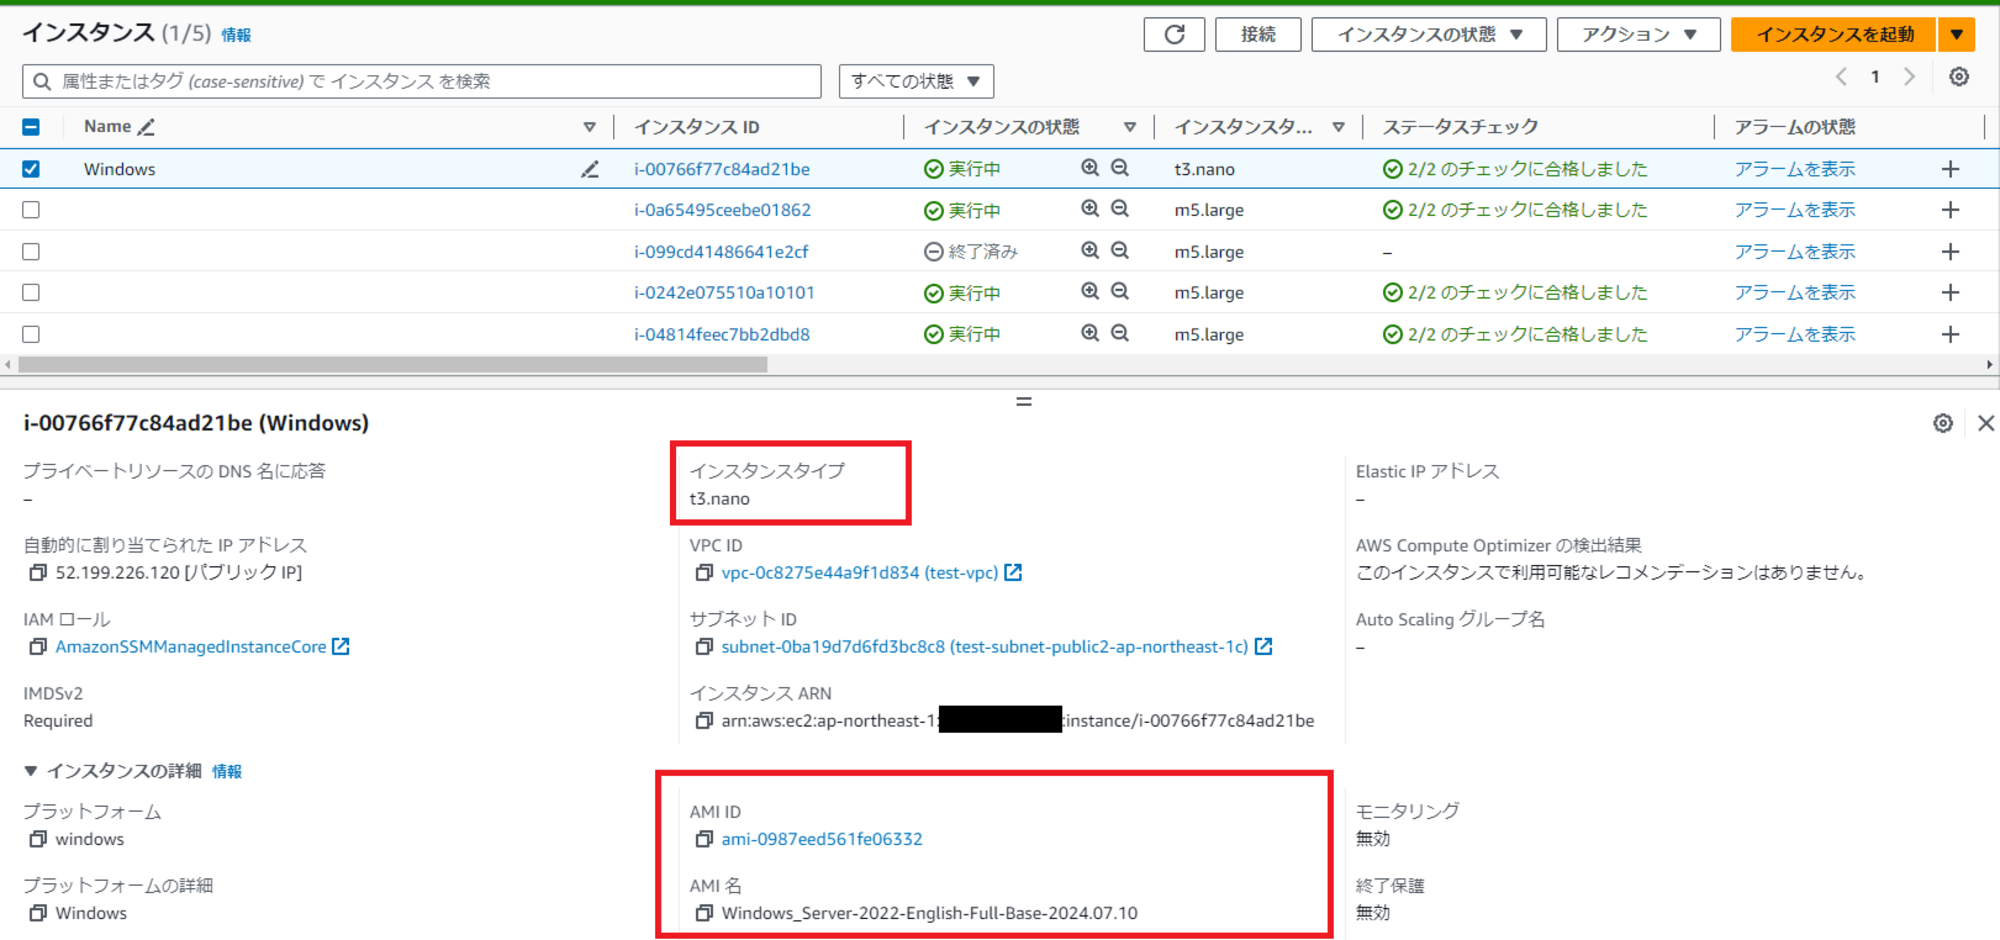Image resolution: width=2000 pixels, height=940 pixels.
Task: Edit the Name of the Windows instance
Action: 590,169
